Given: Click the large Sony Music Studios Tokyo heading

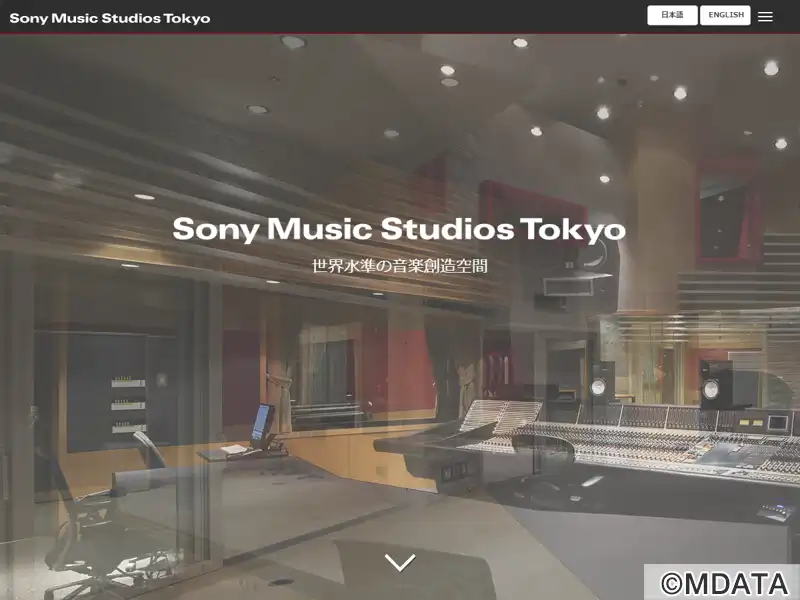Looking at the screenshot, I should (399, 229).
